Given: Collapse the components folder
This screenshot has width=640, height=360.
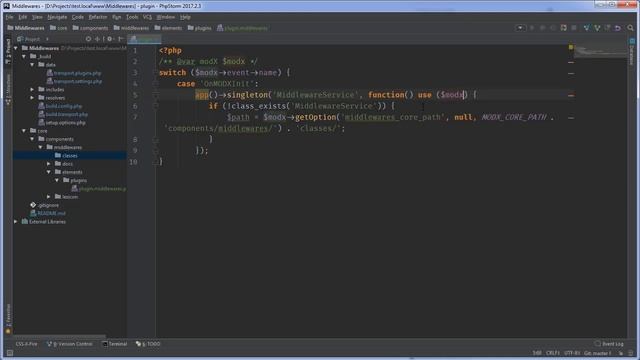Looking at the screenshot, I should coord(32,139).
